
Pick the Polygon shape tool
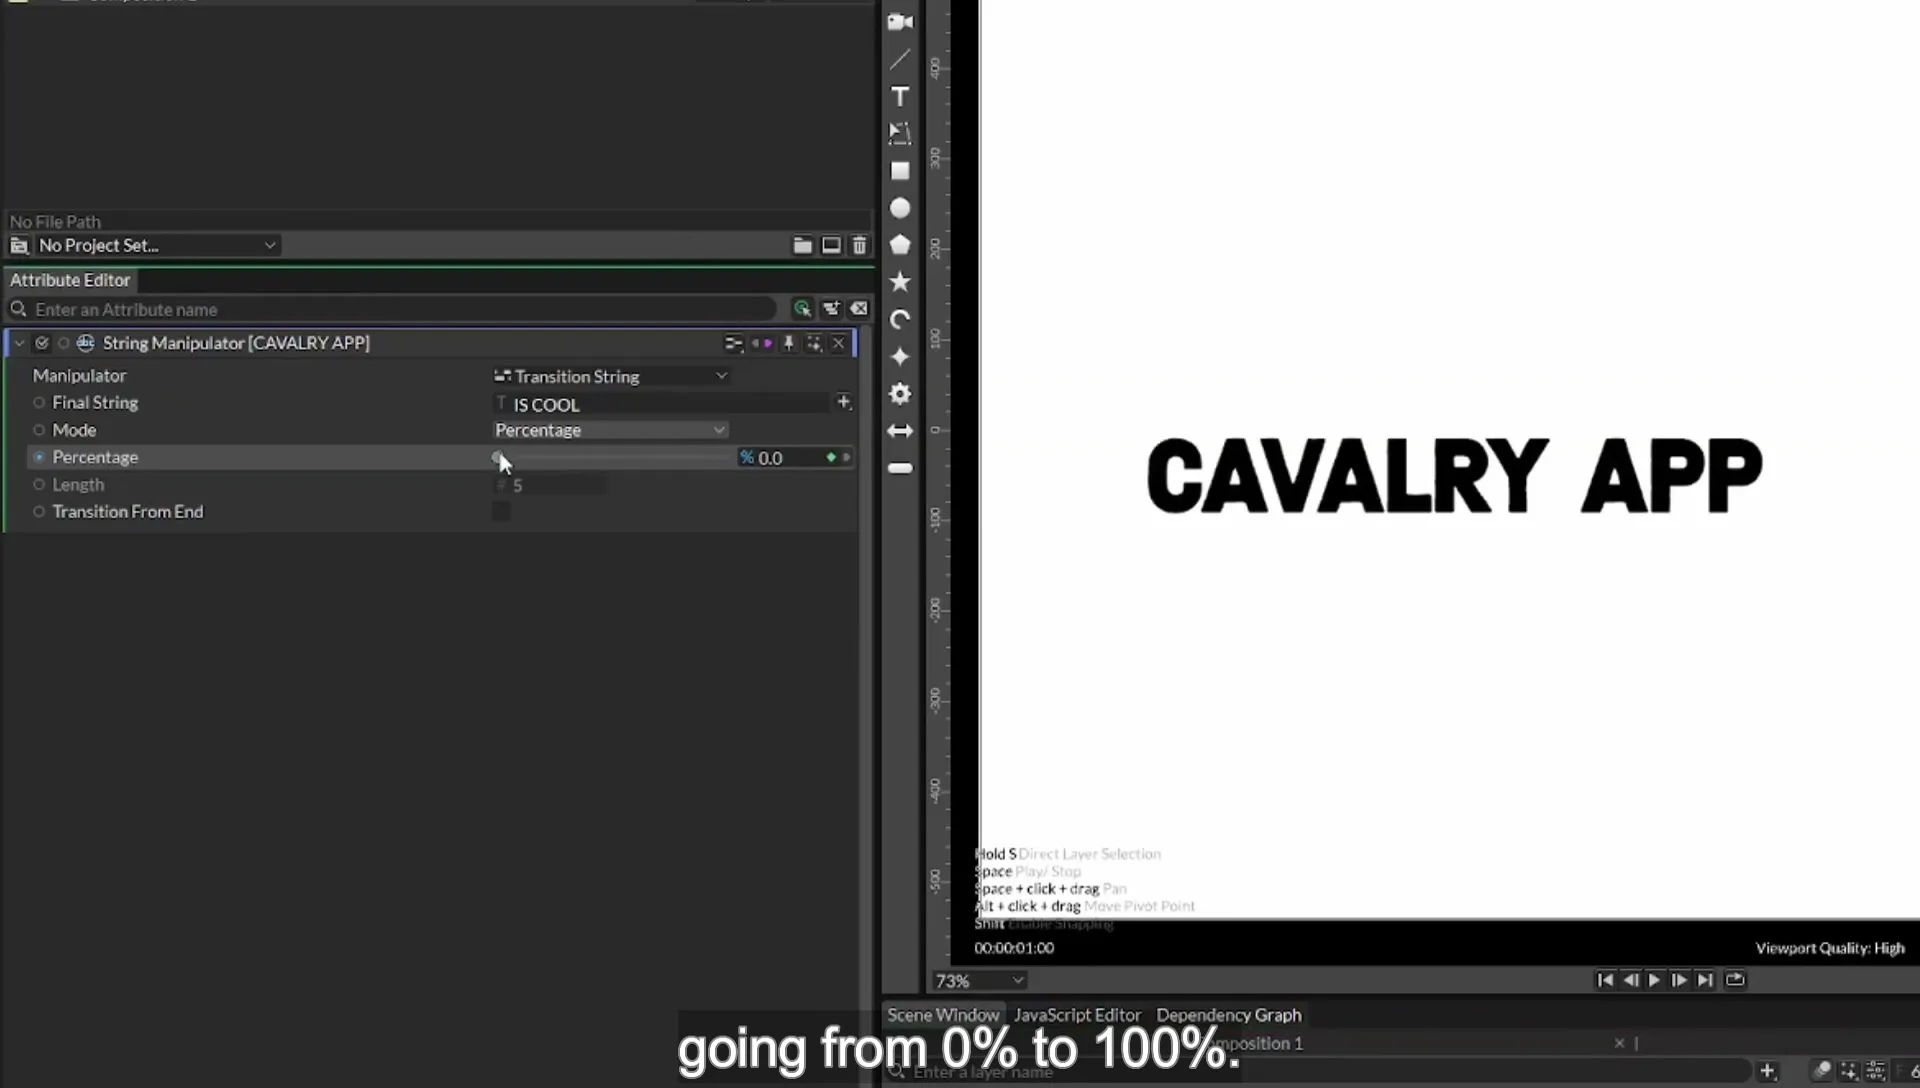(x=900, y=245)
